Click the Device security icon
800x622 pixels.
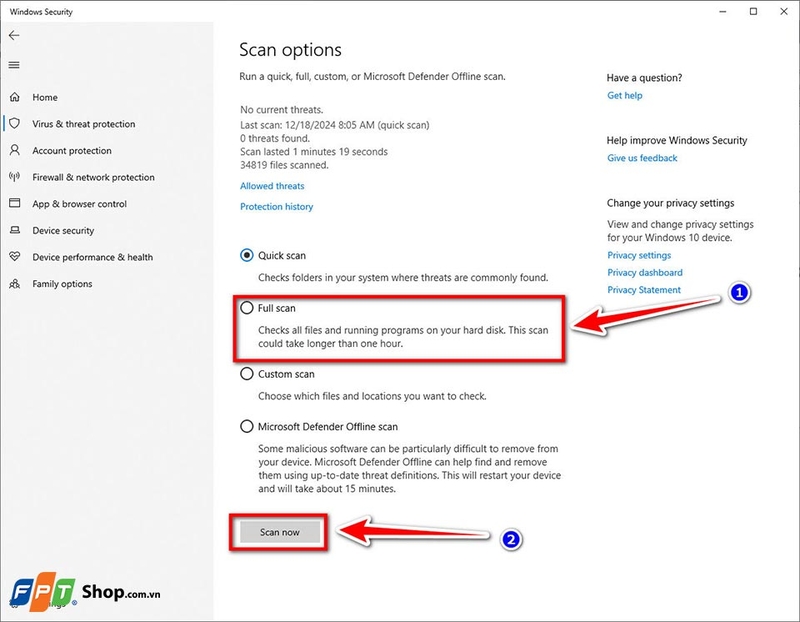(14, 230)
